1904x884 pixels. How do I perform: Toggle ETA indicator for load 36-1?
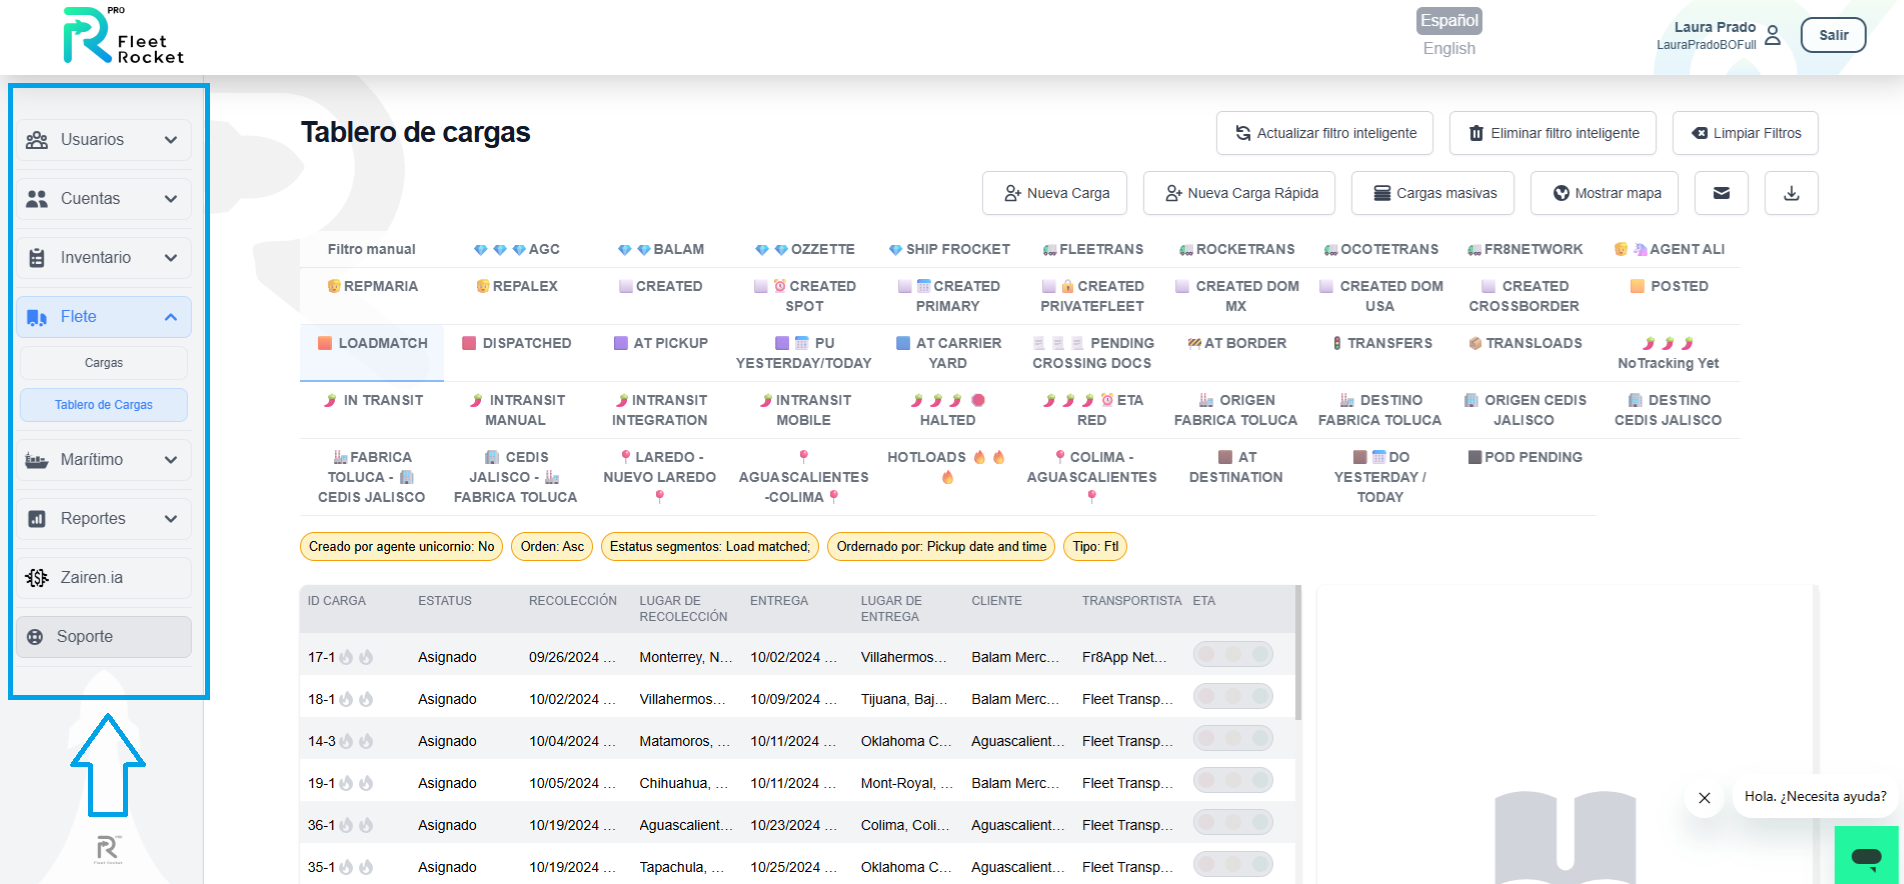pos(1233,822)
